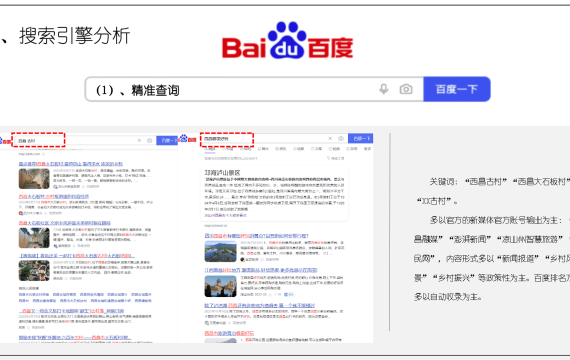Open 搜索工具 filter in right results screenshot
The image size is (570, 360).
(x=336, y=159)
